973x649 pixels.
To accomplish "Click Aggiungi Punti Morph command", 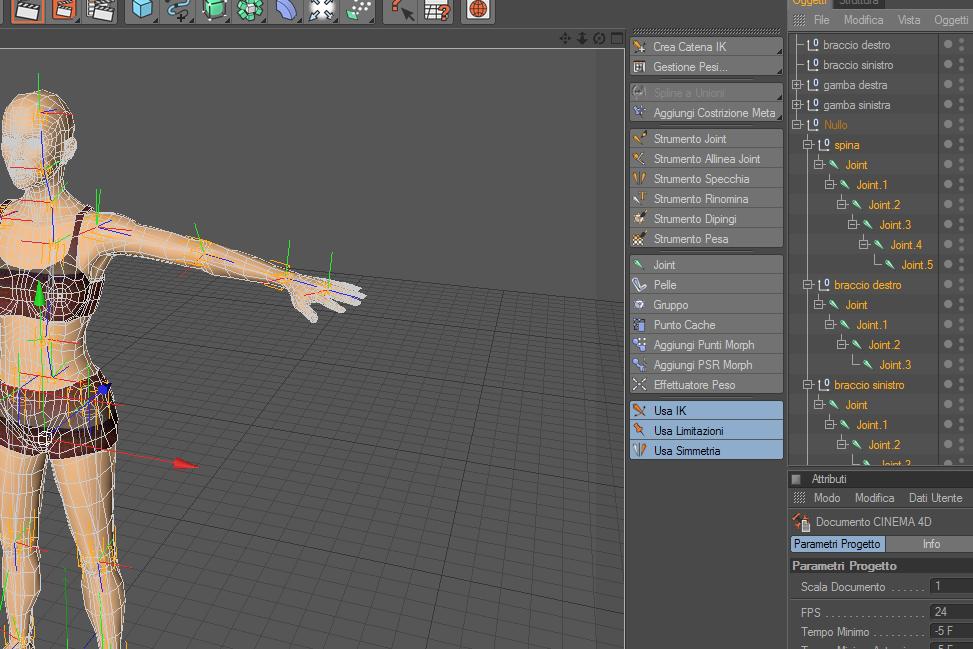I will (x=706, y=345).
